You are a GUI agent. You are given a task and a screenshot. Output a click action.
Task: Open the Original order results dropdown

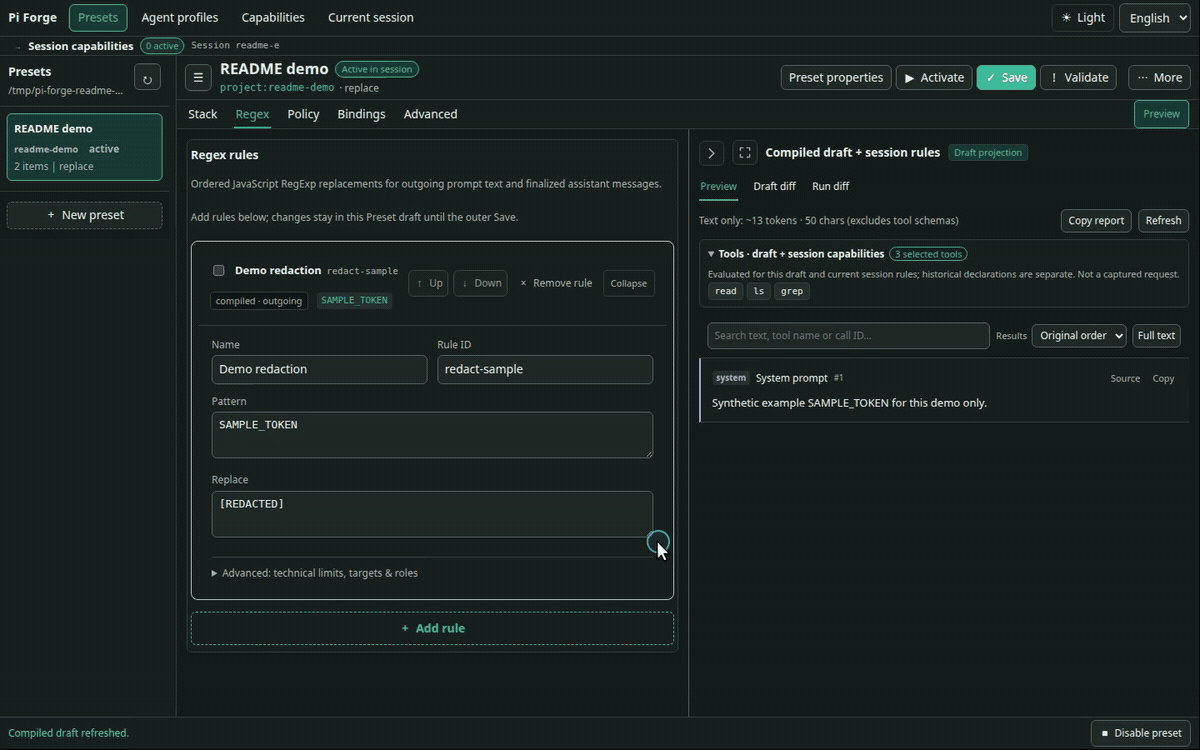(x=1079, y=336)
